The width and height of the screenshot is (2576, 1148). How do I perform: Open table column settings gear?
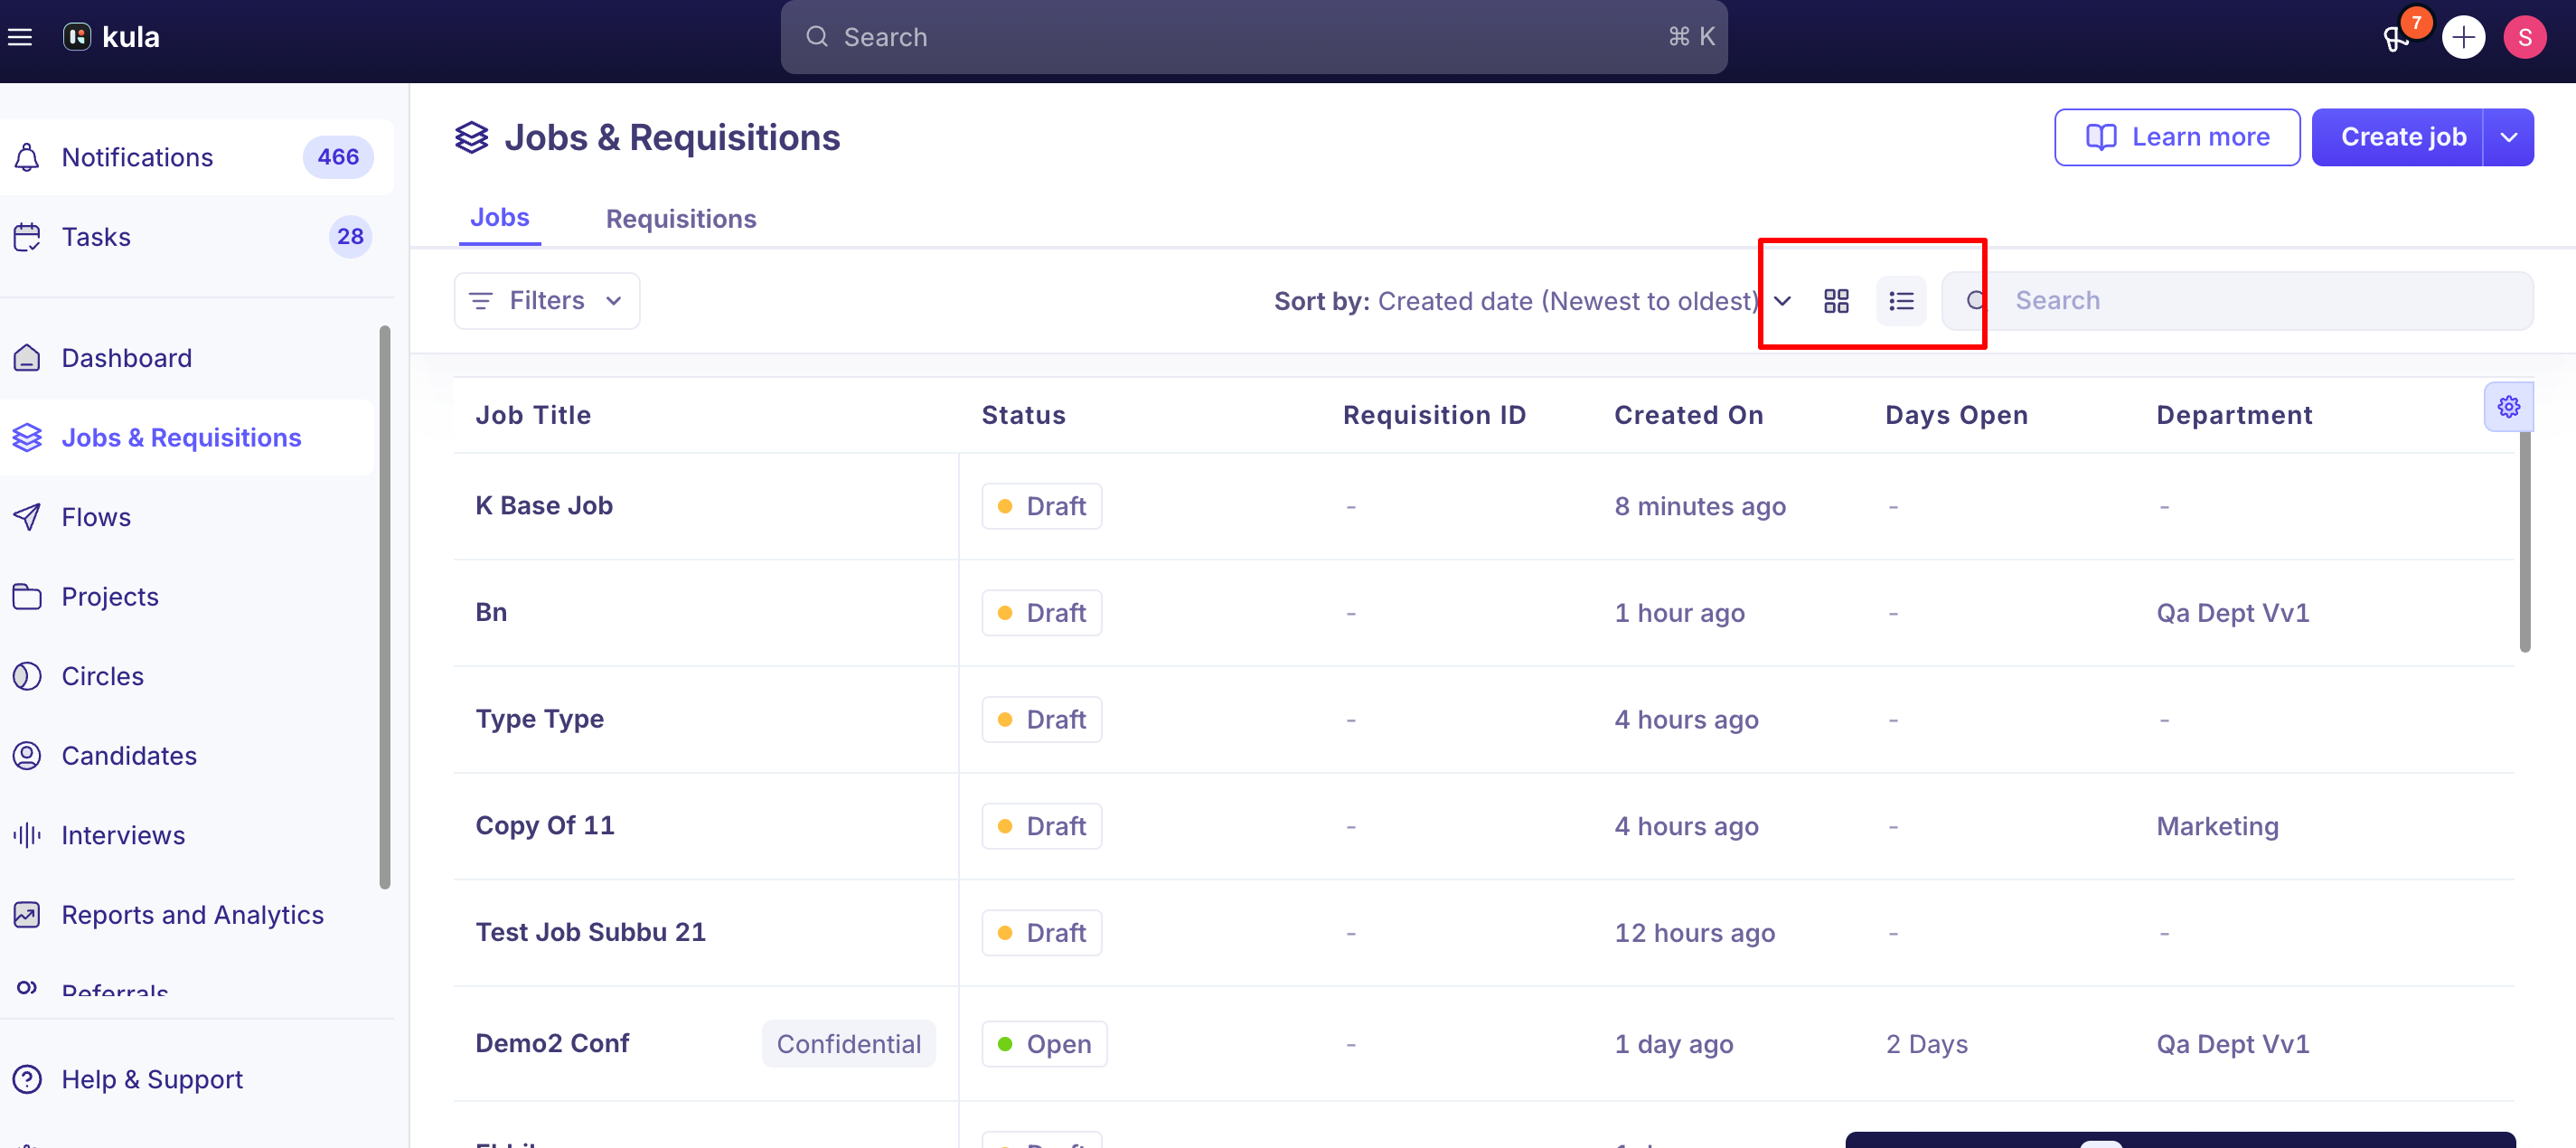tap(2508, 407)
